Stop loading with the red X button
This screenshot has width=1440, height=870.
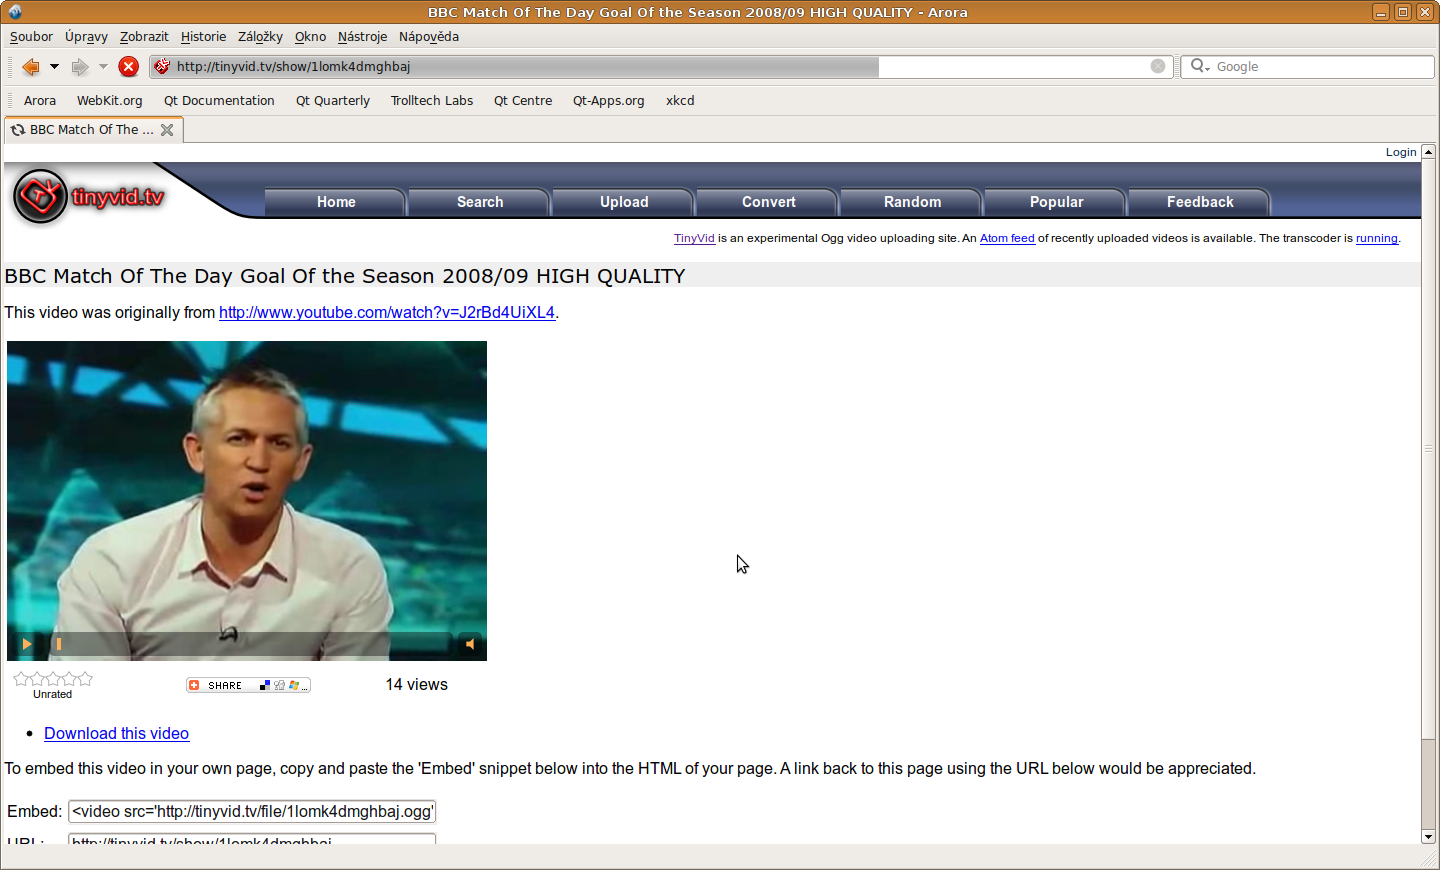128,67
